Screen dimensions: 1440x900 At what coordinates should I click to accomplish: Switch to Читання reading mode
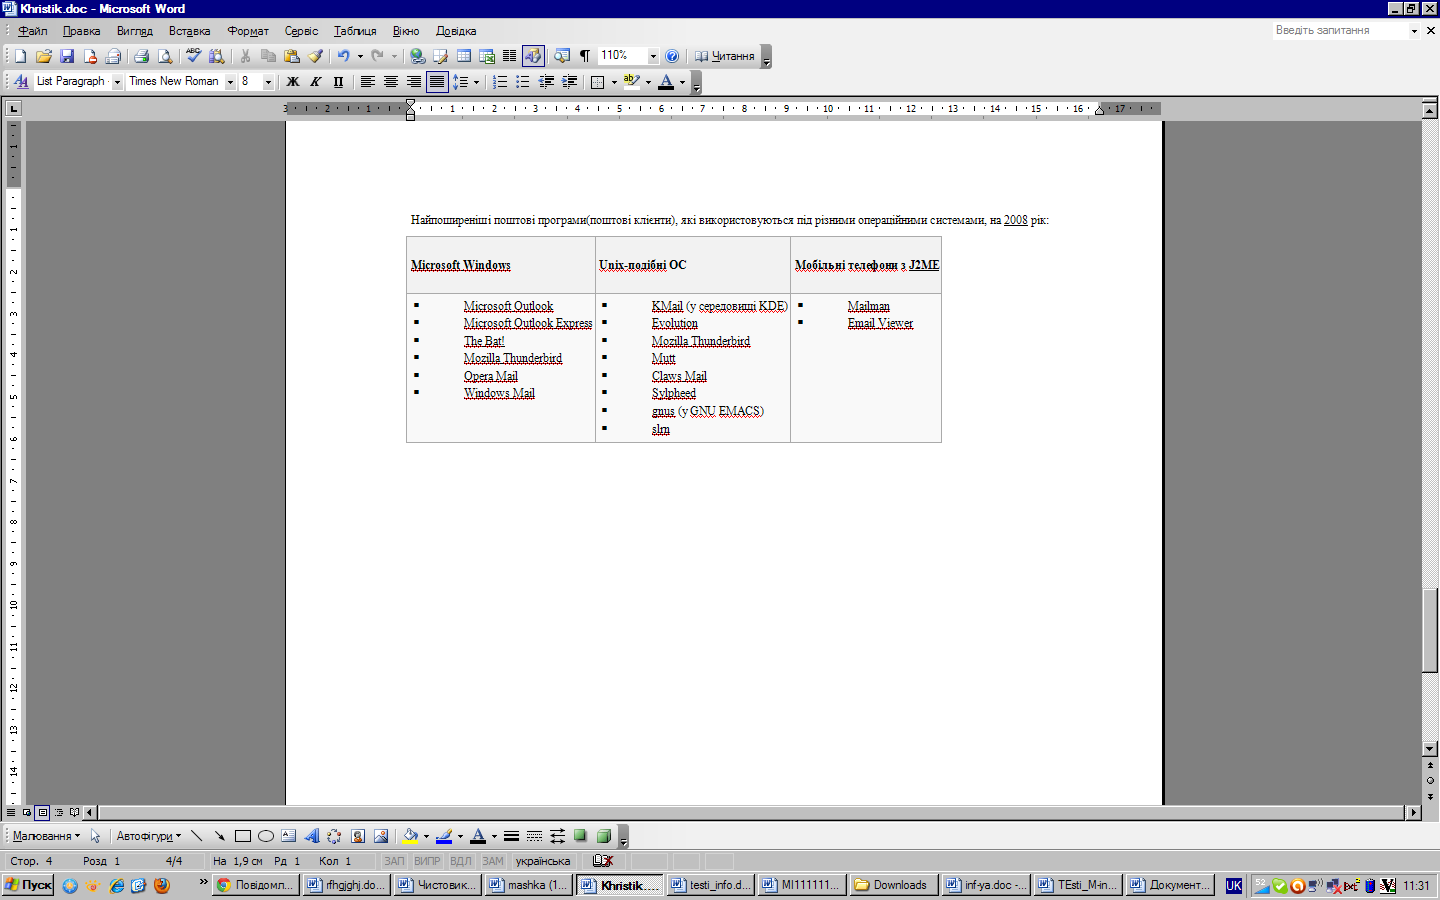[725, 56]
